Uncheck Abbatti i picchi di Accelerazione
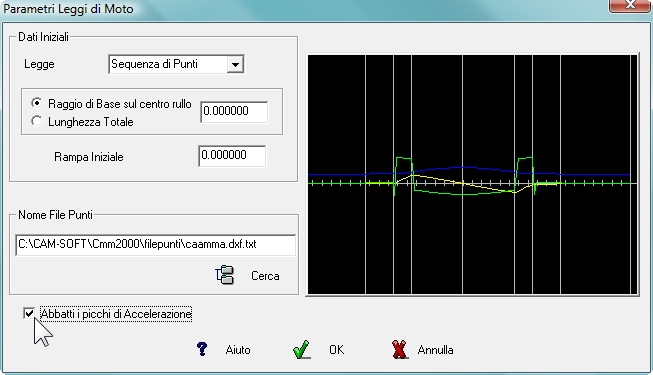Viewport: 653px width, 375px height. (29, 313)
